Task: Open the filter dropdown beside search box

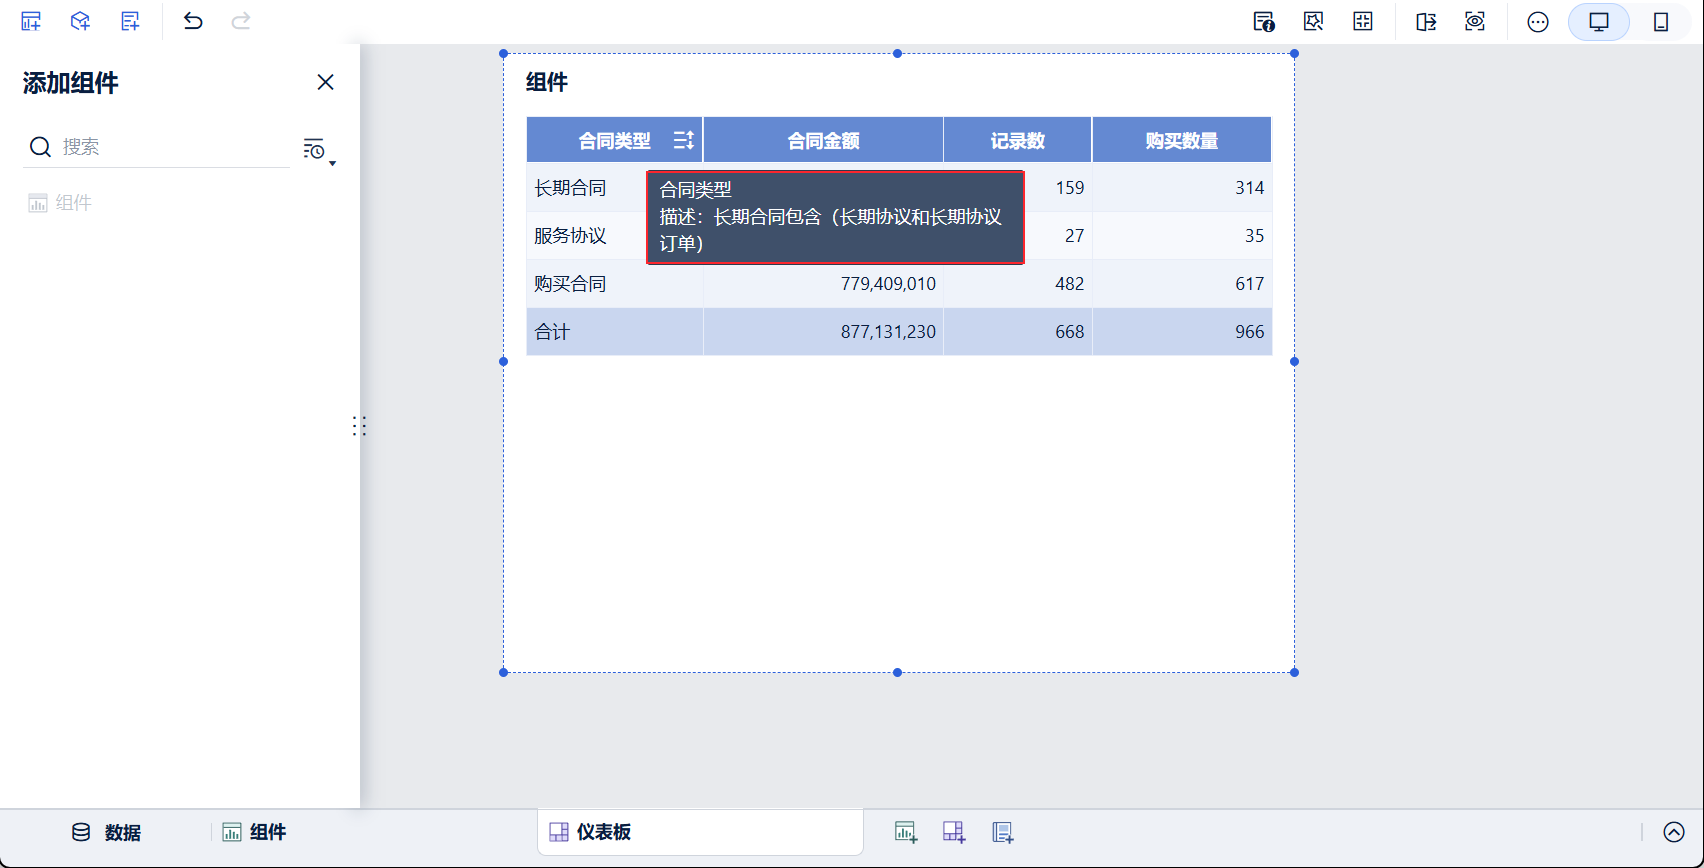Action: coord(319,150)
